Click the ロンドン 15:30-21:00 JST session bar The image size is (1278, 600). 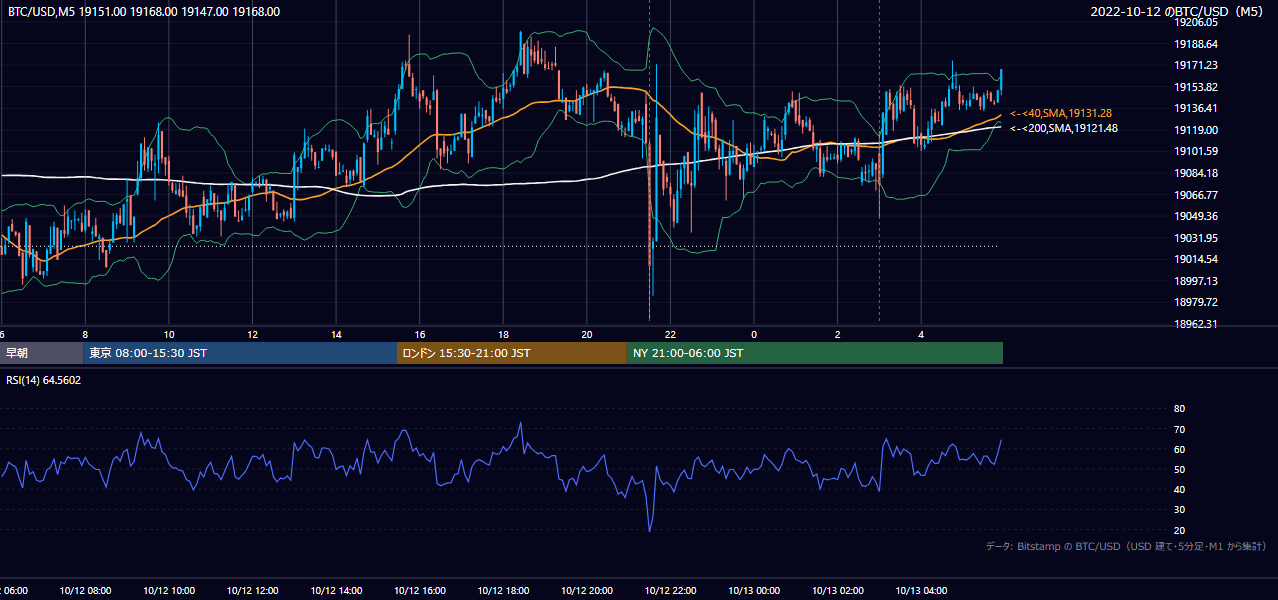512,353
